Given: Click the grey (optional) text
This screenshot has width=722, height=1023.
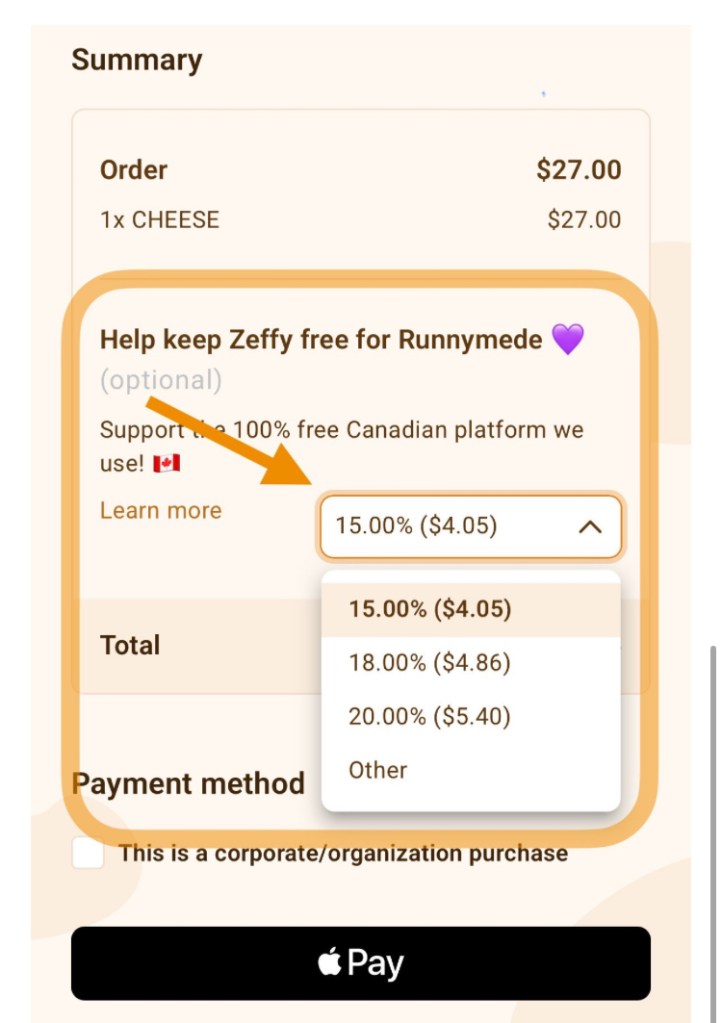Looking at the screenshot, I should pos(160,380).
